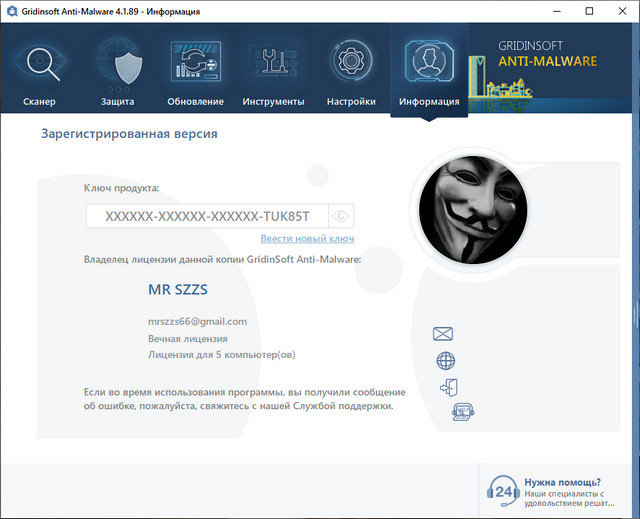Screen dimensions: 640x519
Task: Open the 24 support headset icon
Action: click(503, 491)
